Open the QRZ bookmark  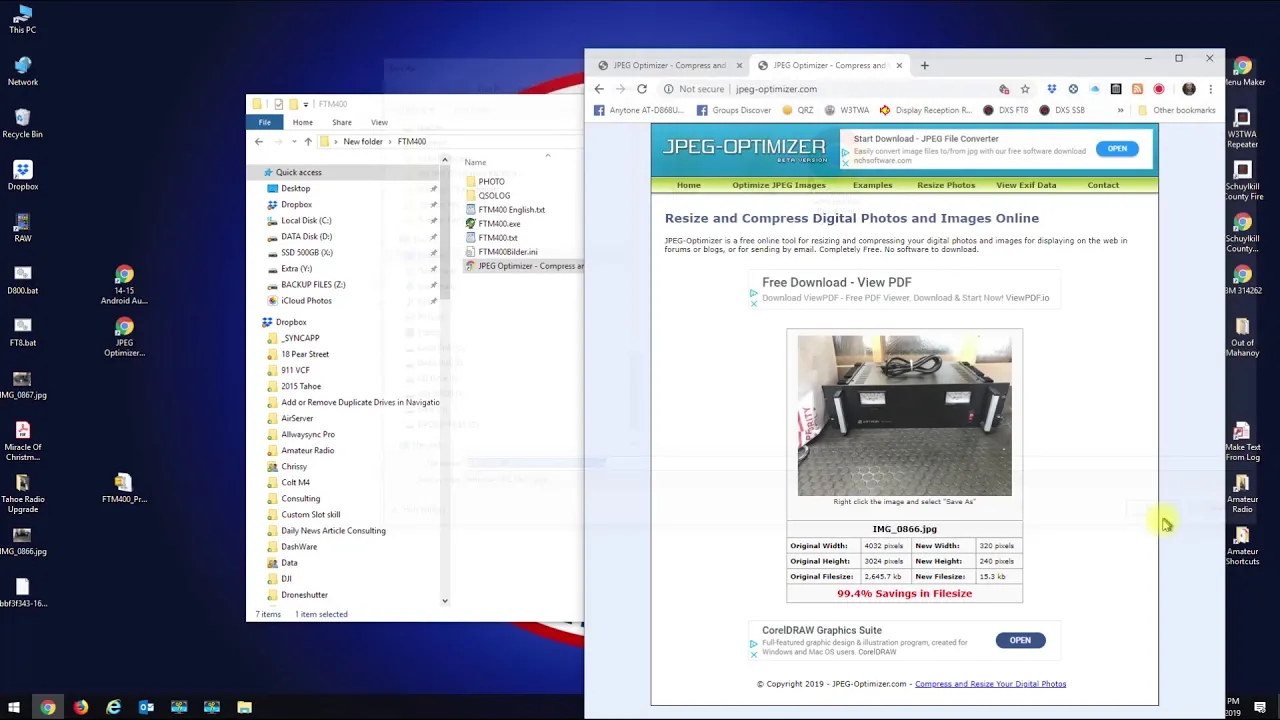pyautogui.click(x=798, y=110)
